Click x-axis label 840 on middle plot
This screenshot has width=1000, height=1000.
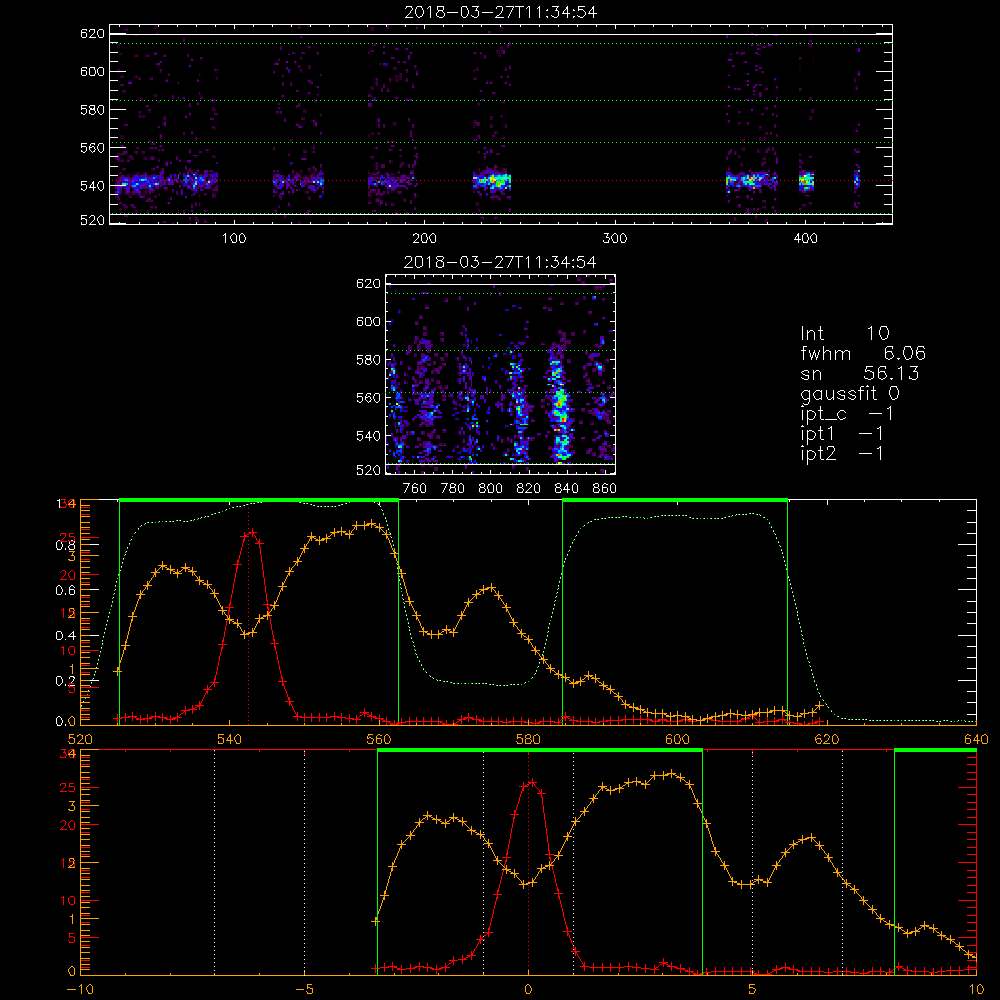tap(566, 489)
